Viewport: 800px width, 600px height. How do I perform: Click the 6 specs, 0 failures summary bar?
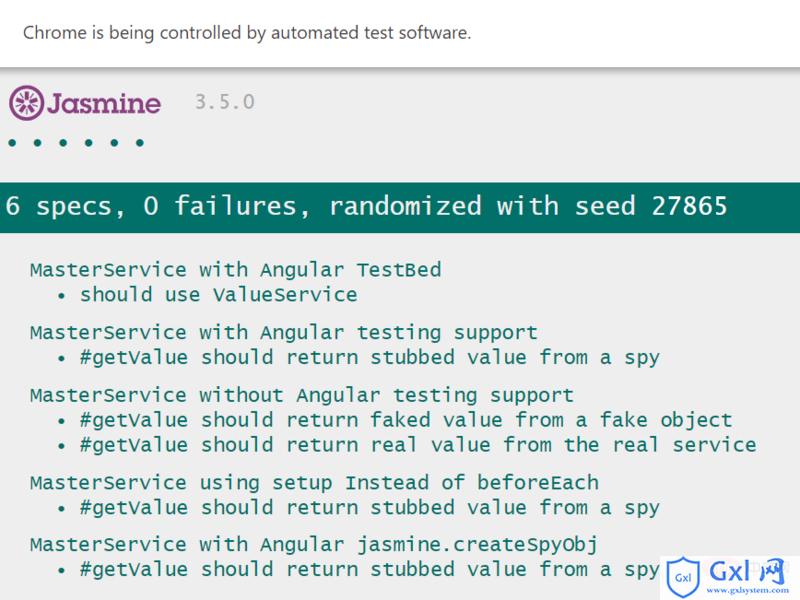click(400, 208)
